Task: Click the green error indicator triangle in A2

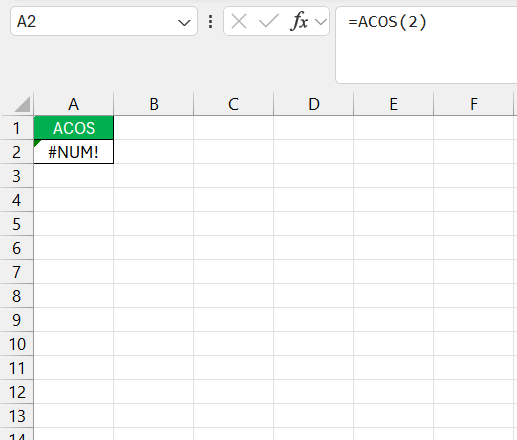Action: [x=37, y=143]
